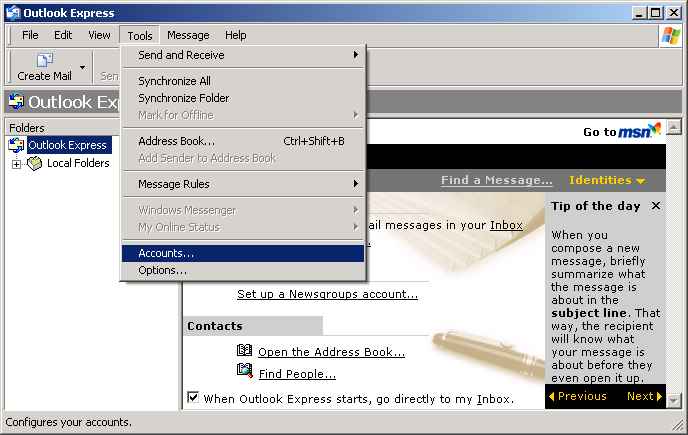The height and width of the screenshot is (435, 688).
Task: Click the Outlook Express title bar icon
Action: (13, 13)
